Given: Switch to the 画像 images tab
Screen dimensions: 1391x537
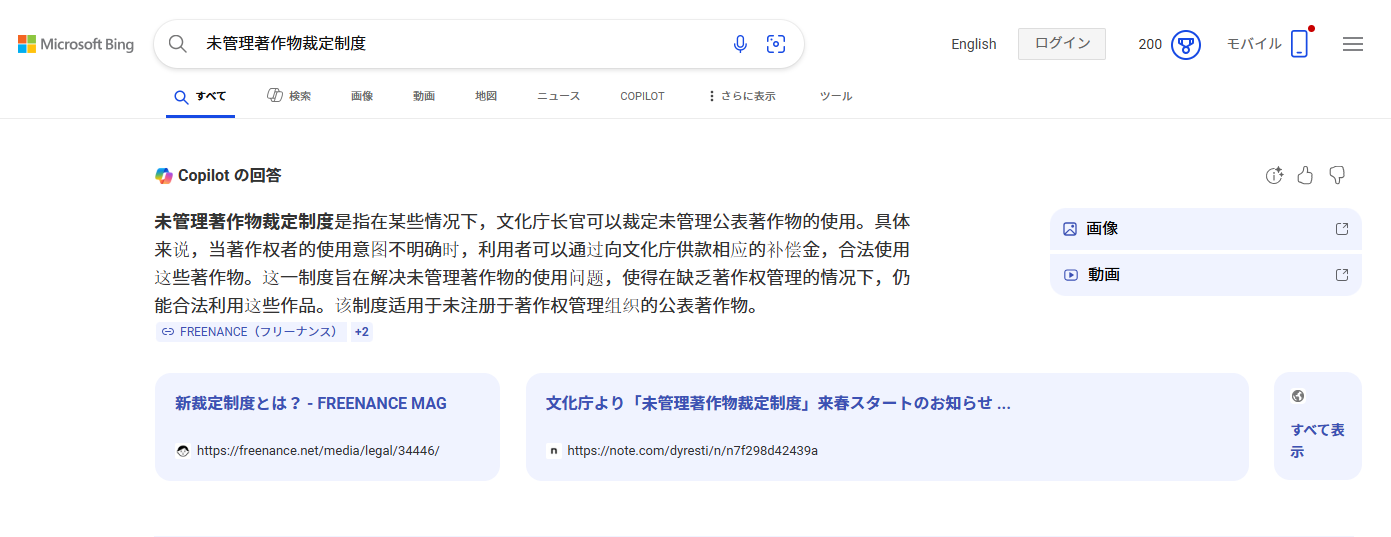Looking at the screenshot, I should 362,96.
